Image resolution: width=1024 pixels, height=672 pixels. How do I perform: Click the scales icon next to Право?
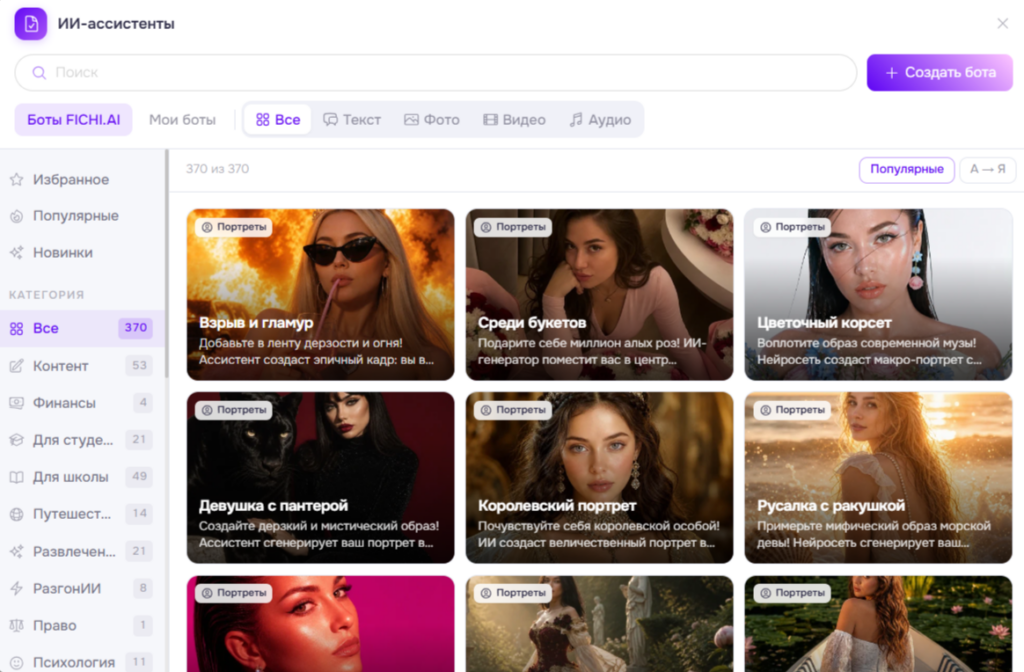16,626
